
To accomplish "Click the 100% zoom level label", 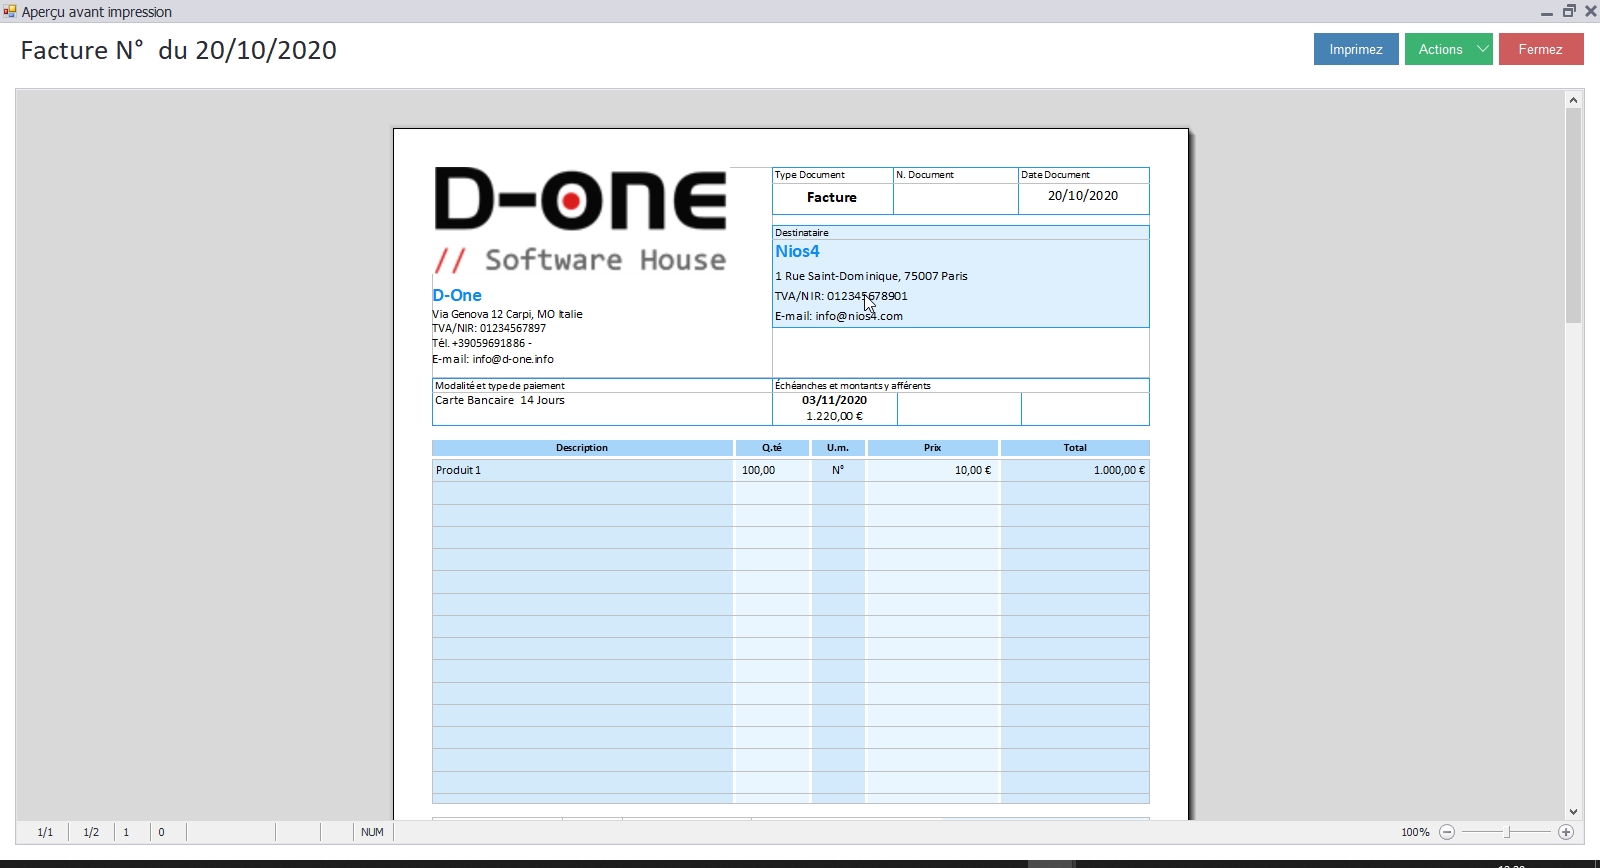I will [x=1415, y=832].
